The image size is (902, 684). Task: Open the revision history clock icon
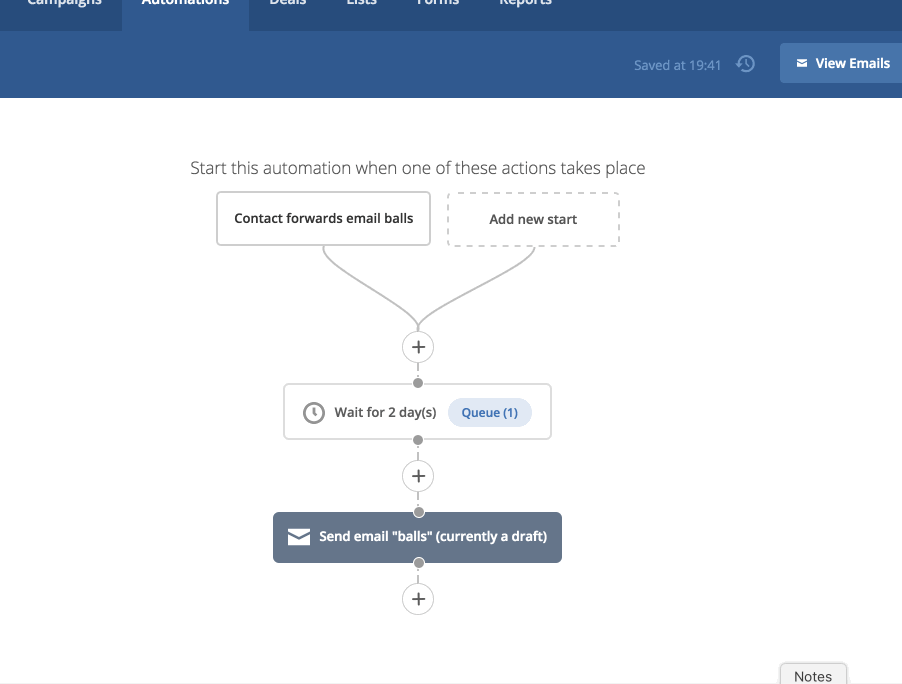[x=745, y=64]
